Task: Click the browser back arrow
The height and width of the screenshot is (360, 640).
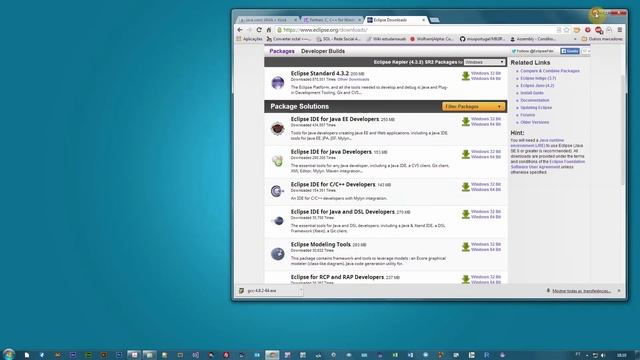Action: (240, 30)
